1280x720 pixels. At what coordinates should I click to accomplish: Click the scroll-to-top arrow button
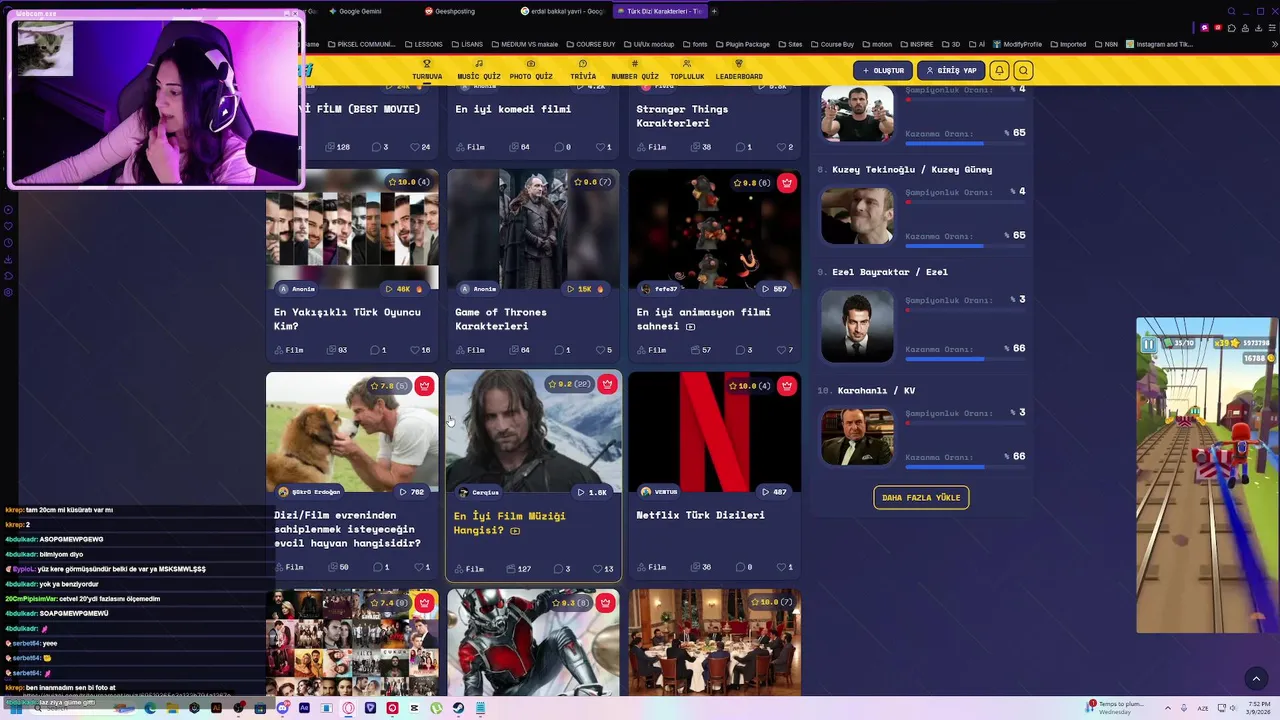point(1256,679)
